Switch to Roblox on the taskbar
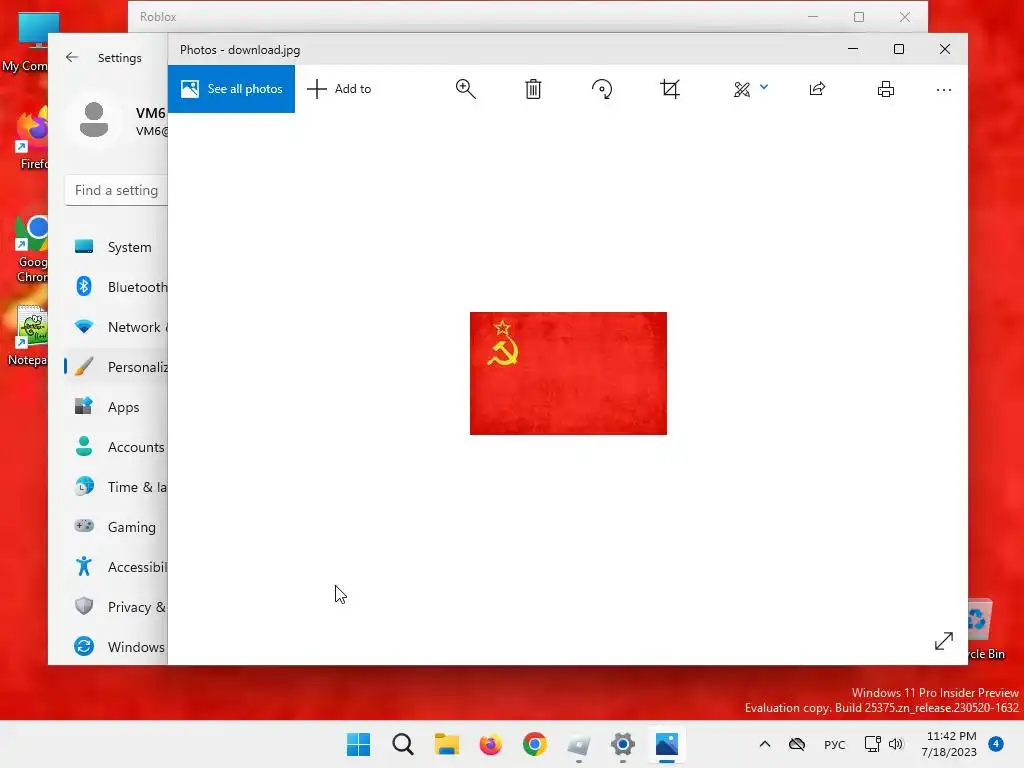Image resolution: width=1024 pixels, height=768 pixels. [x=579, y=744]
